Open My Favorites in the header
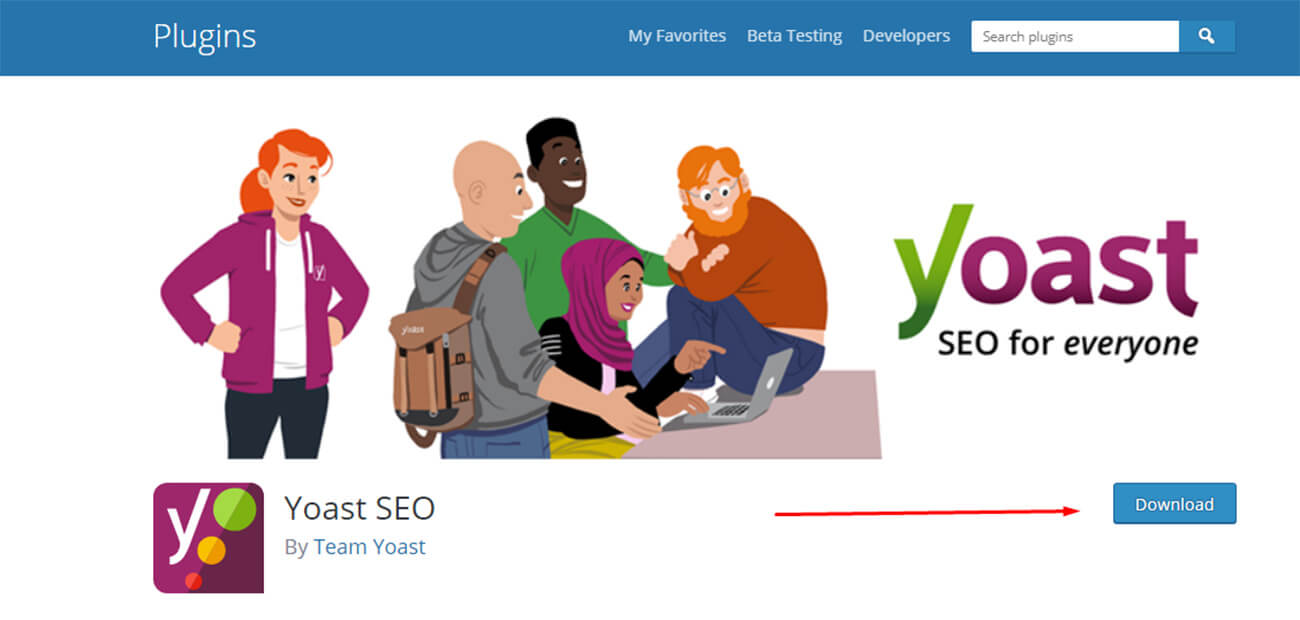1300x620 pixels. pyautogui.click(x=677, y=36)
